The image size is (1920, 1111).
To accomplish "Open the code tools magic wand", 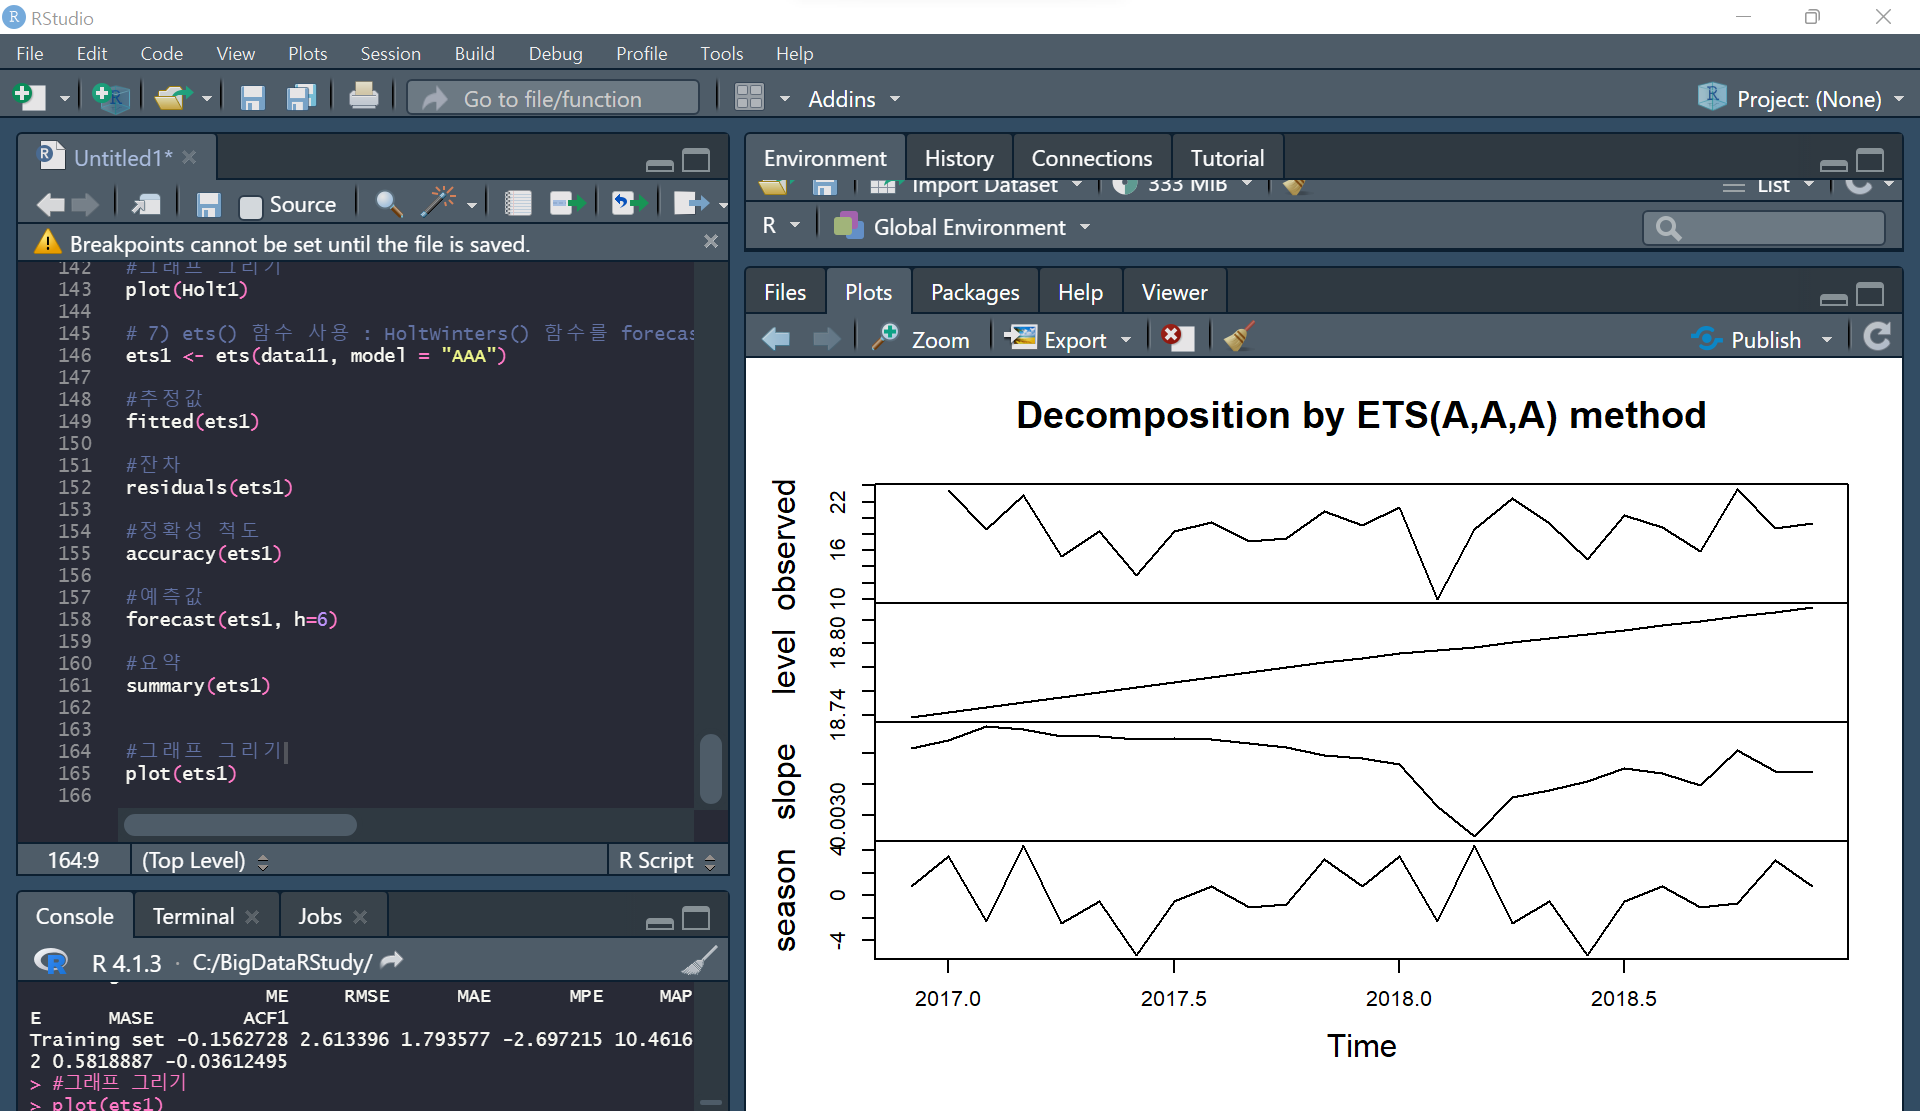I will coord(437,203).
